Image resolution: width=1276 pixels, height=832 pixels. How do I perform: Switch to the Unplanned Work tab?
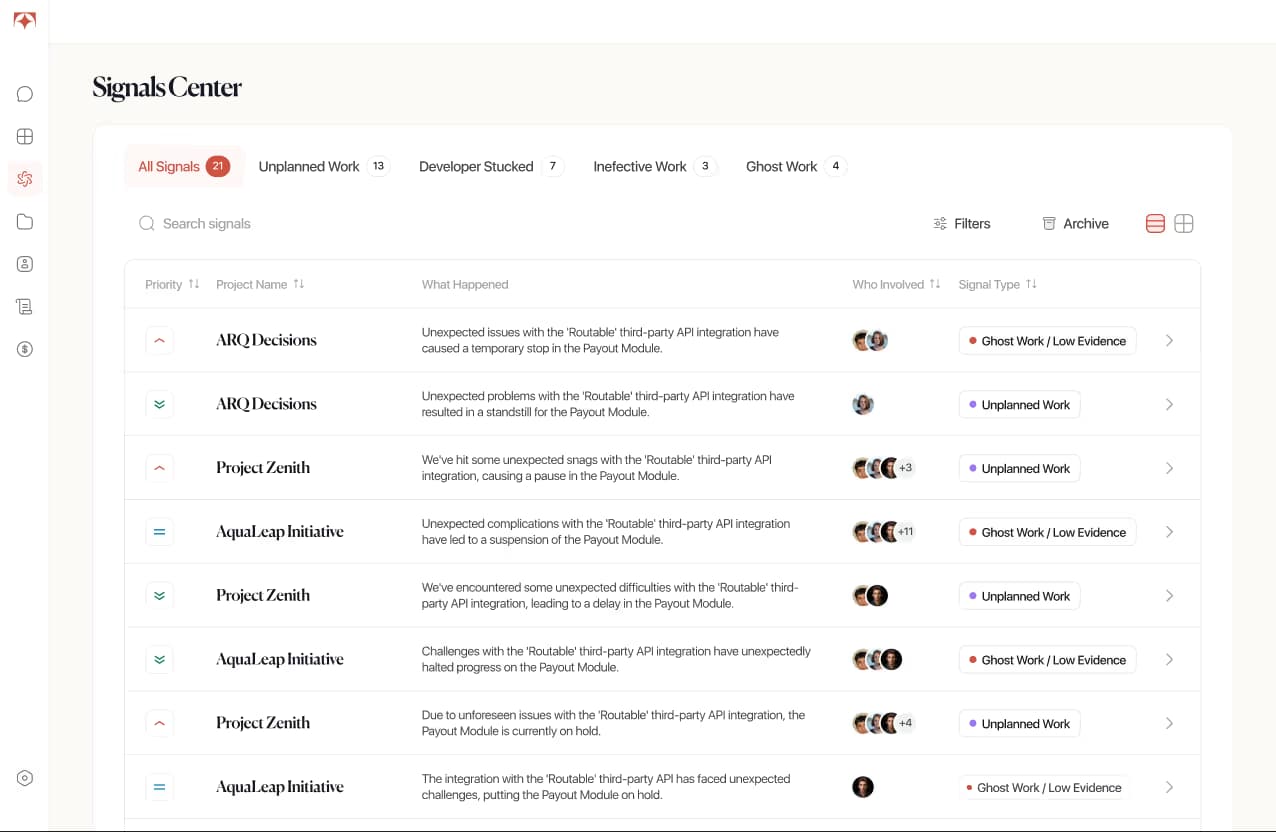point(324,166)
